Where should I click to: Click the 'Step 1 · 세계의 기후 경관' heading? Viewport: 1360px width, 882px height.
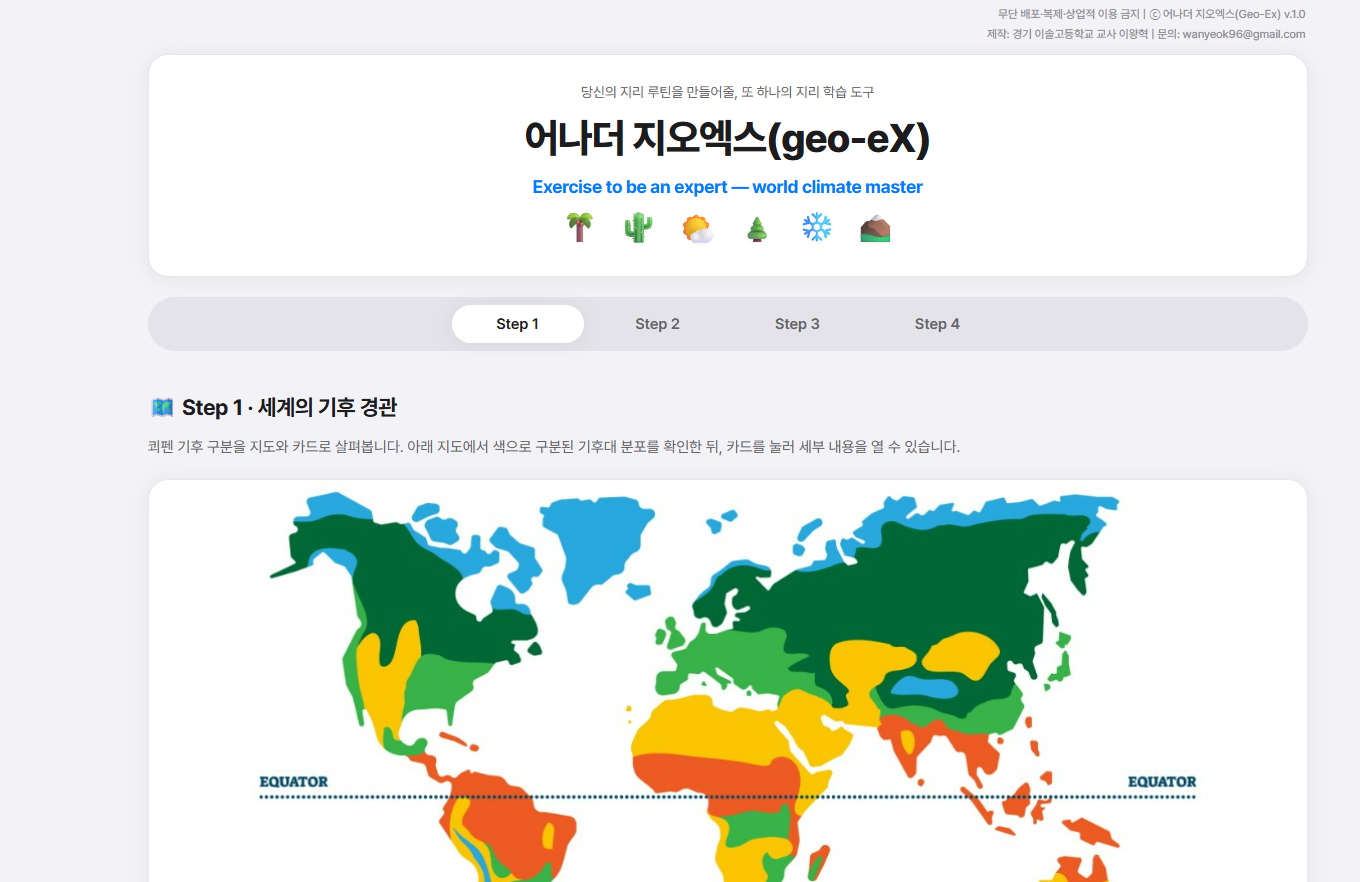click(289, 407)
